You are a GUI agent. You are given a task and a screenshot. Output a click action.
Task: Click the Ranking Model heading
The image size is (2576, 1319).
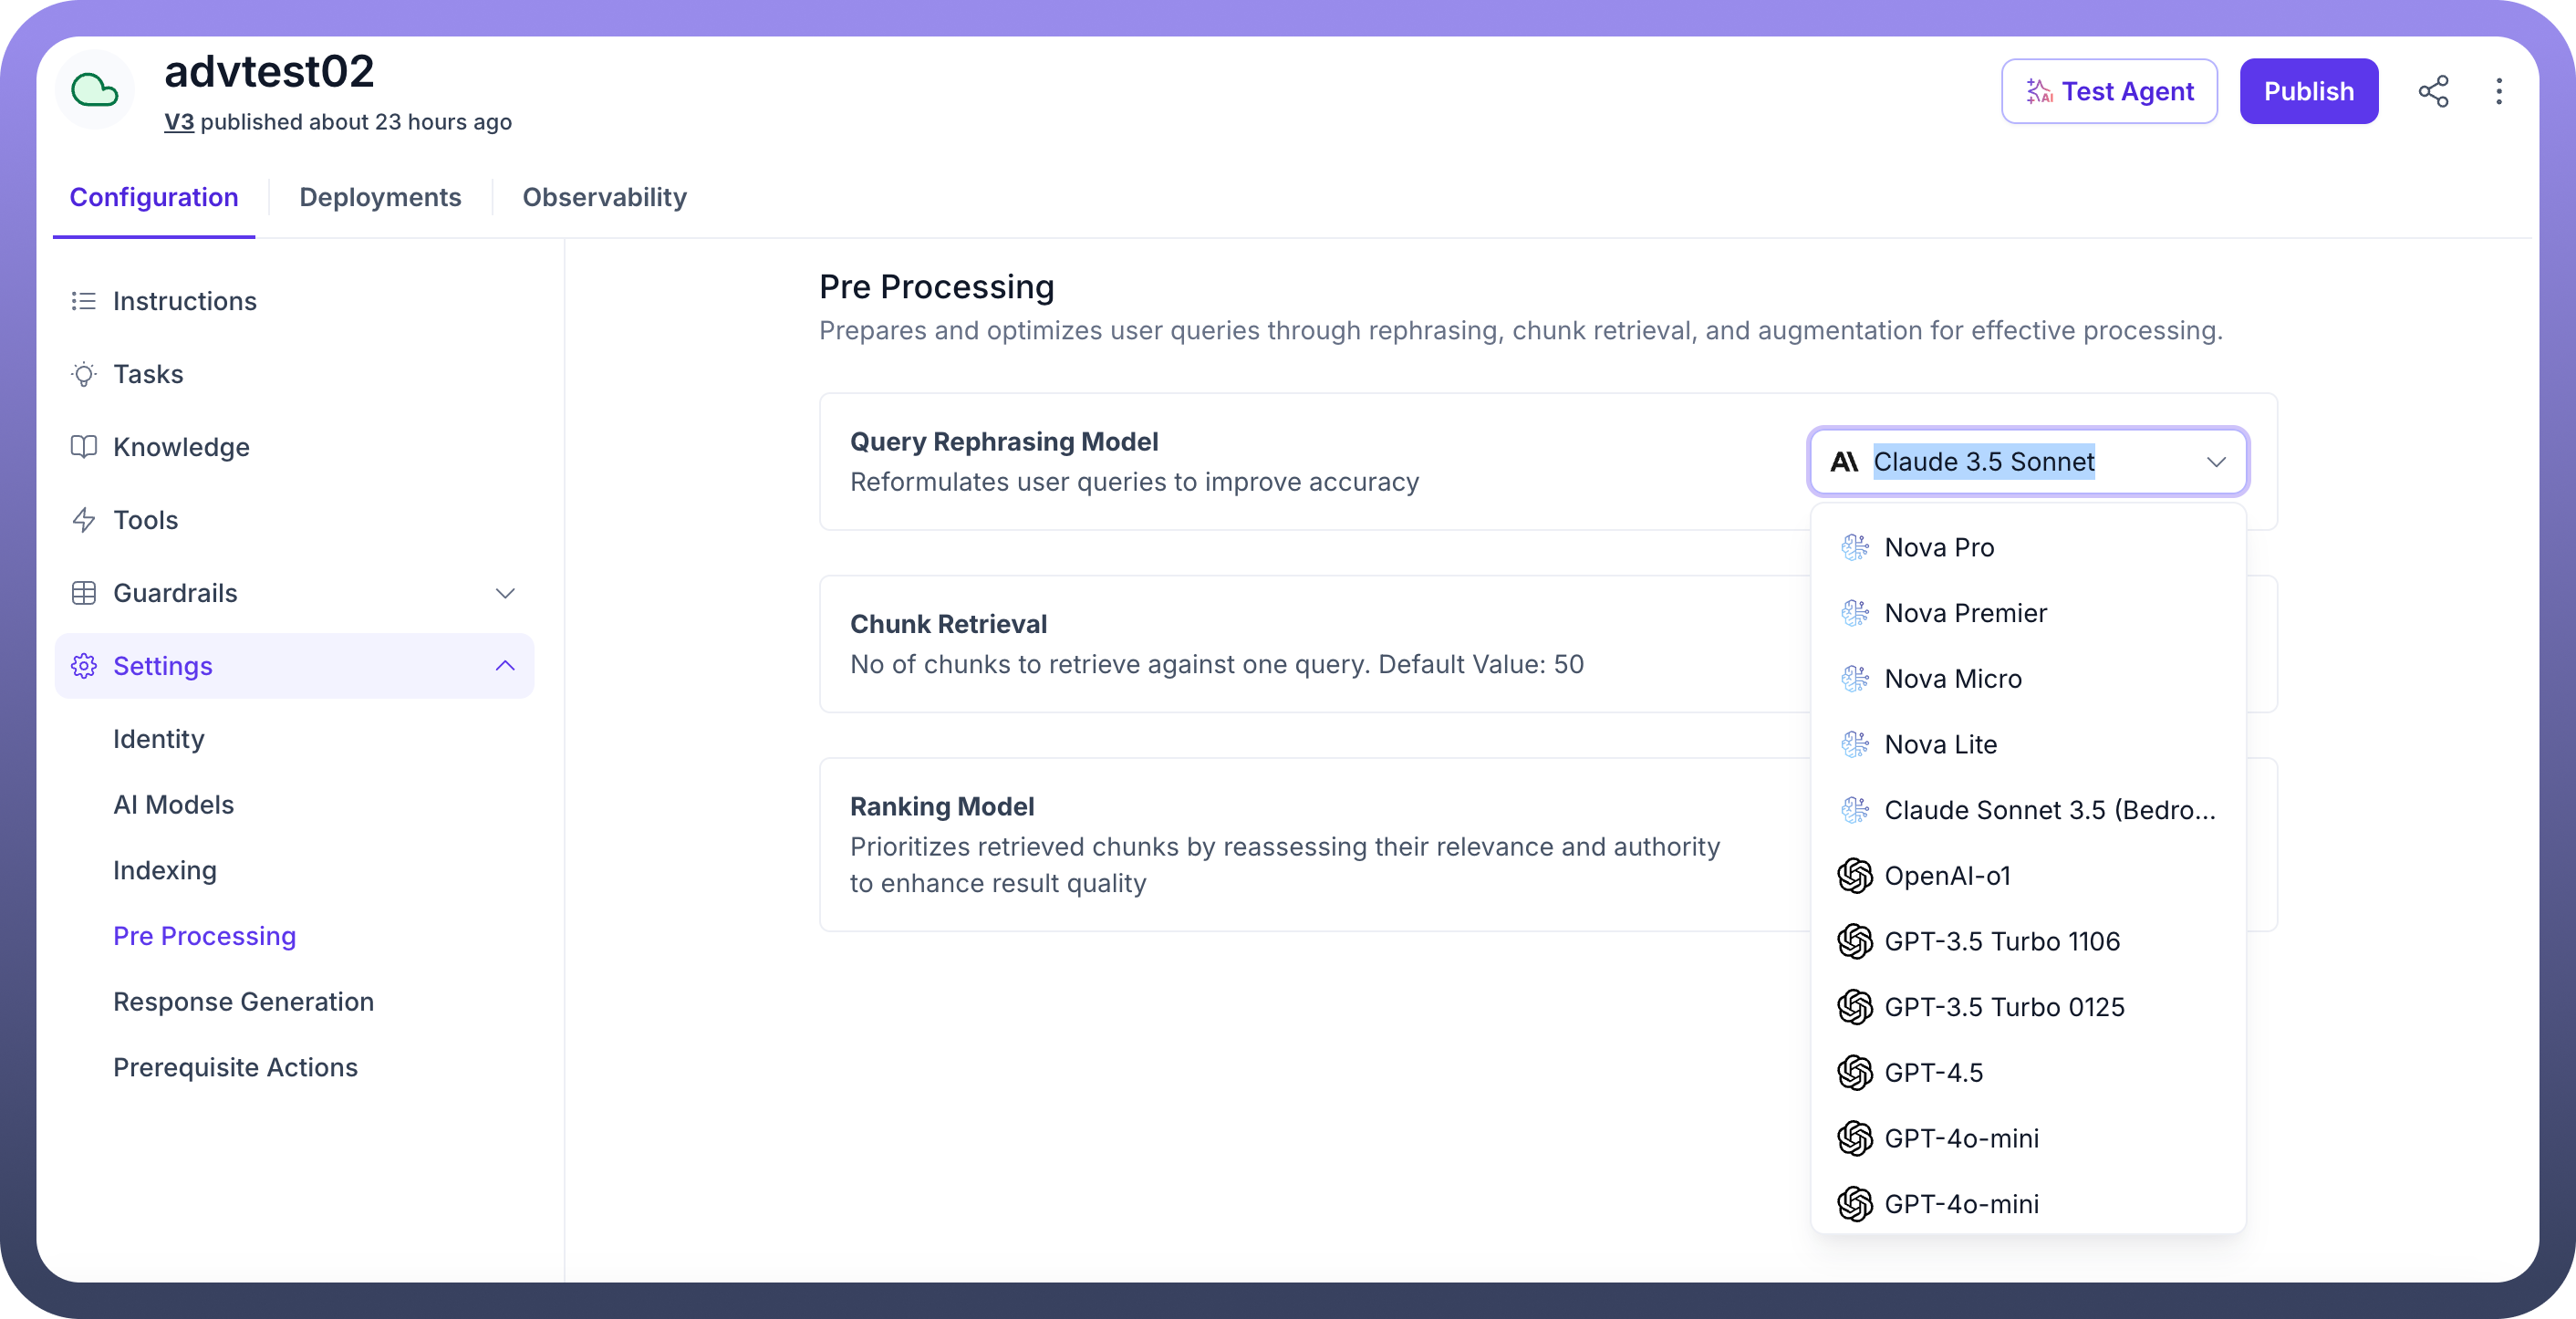click(942, 806)
